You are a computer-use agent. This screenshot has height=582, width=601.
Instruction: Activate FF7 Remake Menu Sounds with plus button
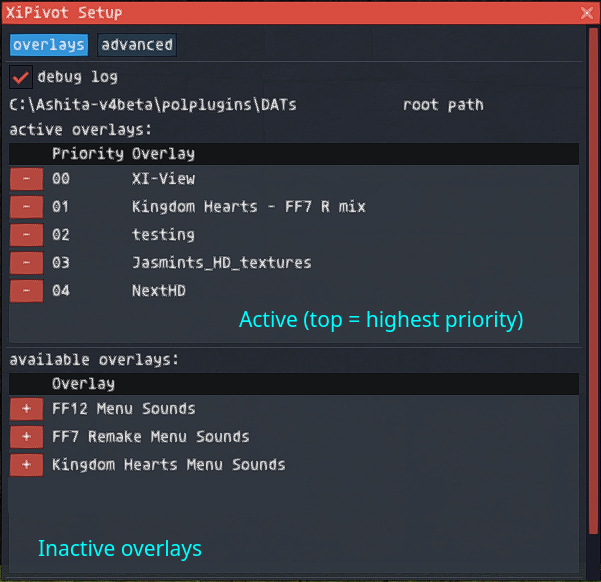[26, 437]
